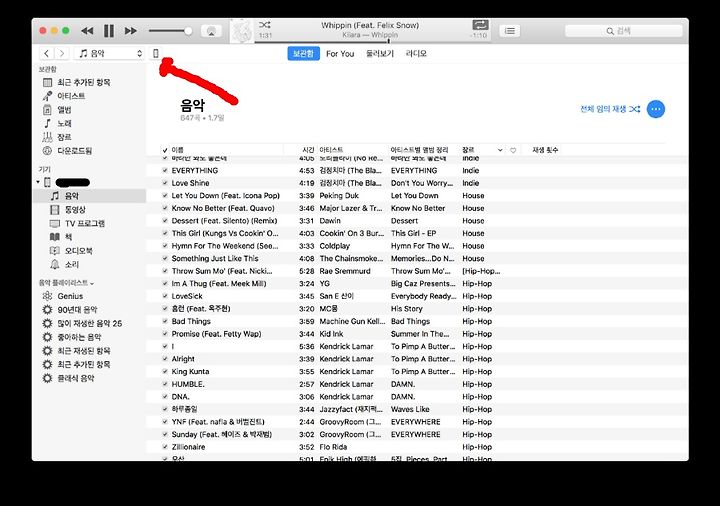Uncheck the Something Just Like This checkbox
The height and width of the screenshot is (506, 720).
pyautogui.click(x=165, y=259)
